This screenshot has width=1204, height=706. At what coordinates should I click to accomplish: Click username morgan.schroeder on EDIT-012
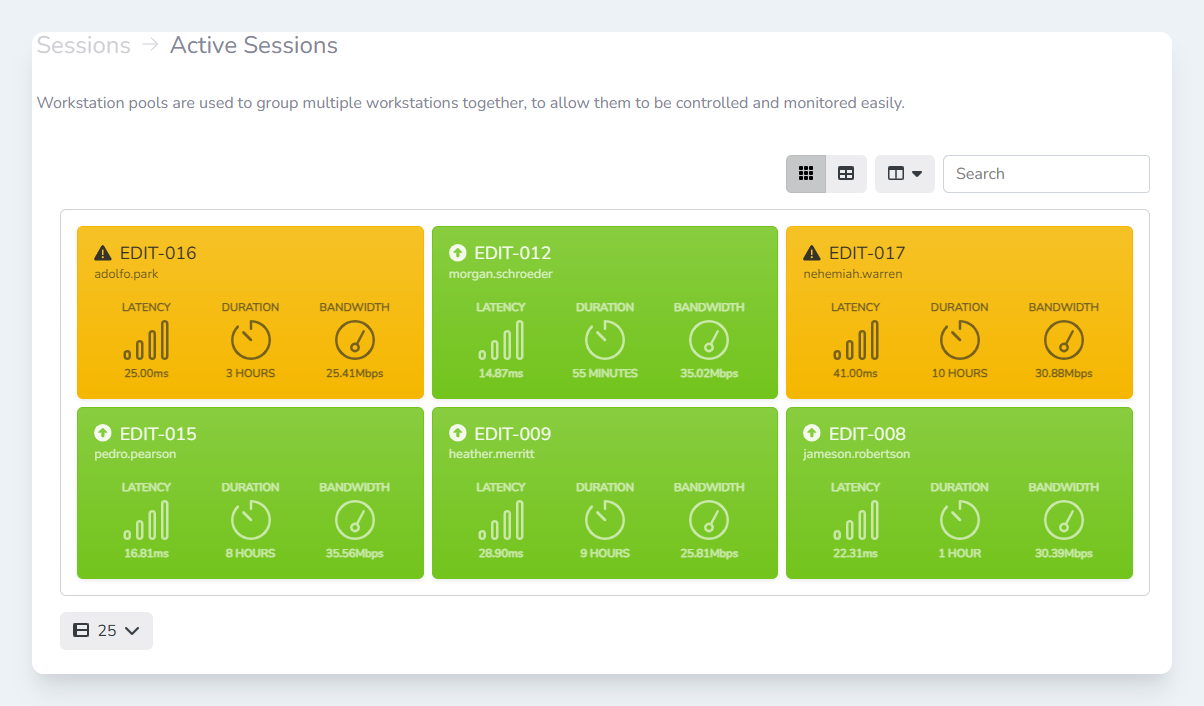point(501,274)
